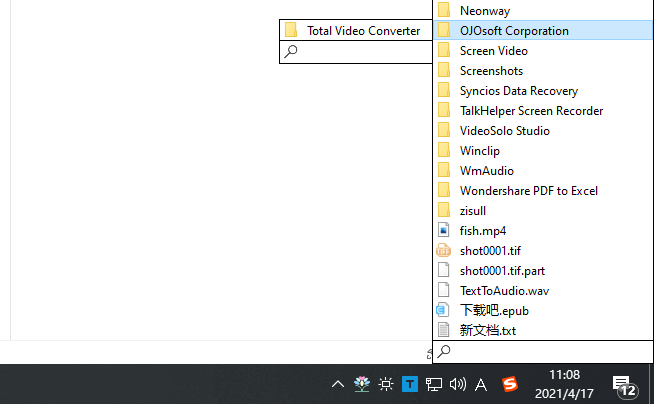Select the 新文档.txt file
Image resolution: width=654 pixels, height=404 pixels.
[x=543, y=331]
